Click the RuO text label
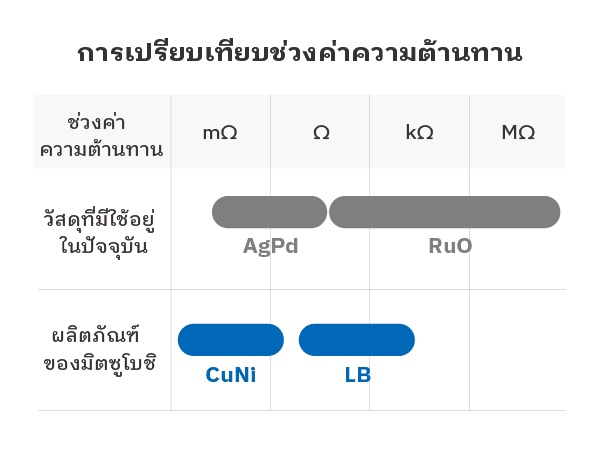The height and width of the screenshot is (451, 600). tap(450, 246)
